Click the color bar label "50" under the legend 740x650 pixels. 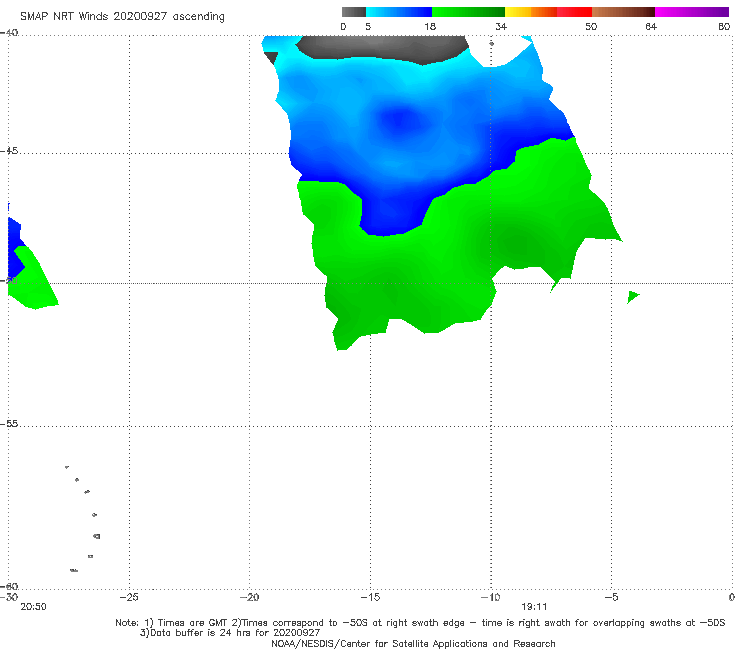[591, 27]
